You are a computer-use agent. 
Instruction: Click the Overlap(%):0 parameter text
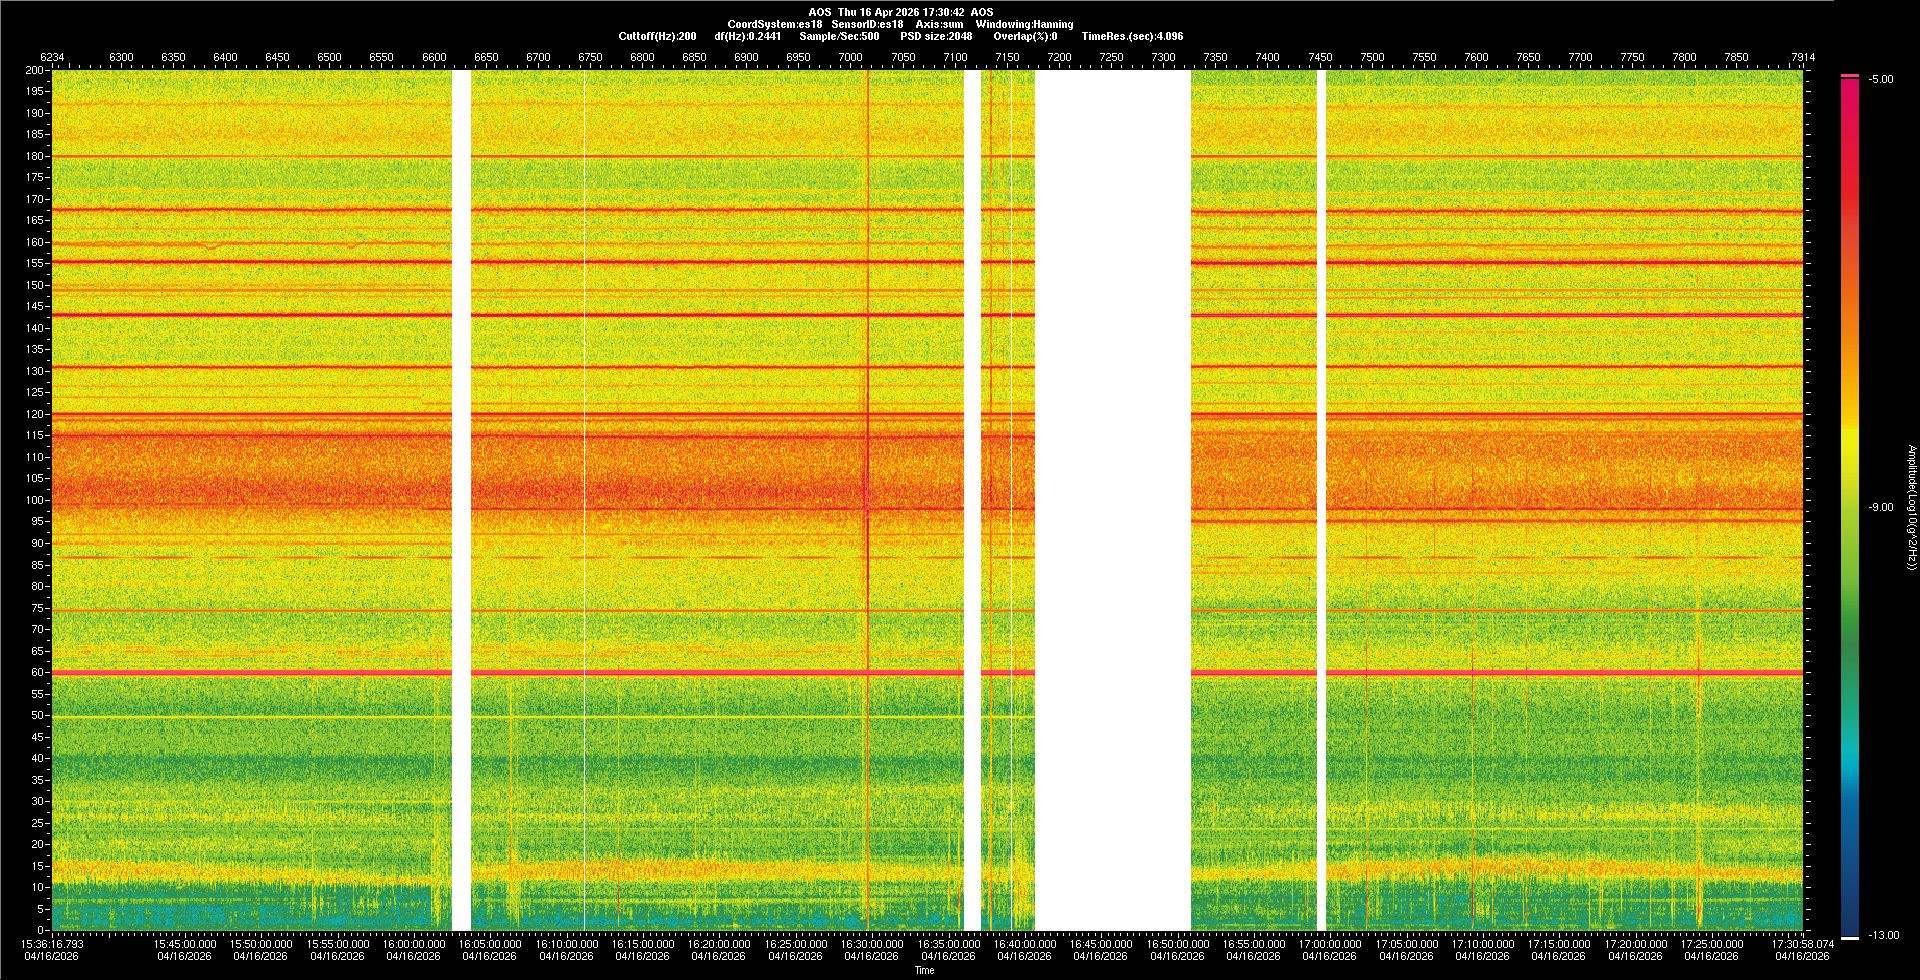pyautogui.click(x=1025, y=36)
